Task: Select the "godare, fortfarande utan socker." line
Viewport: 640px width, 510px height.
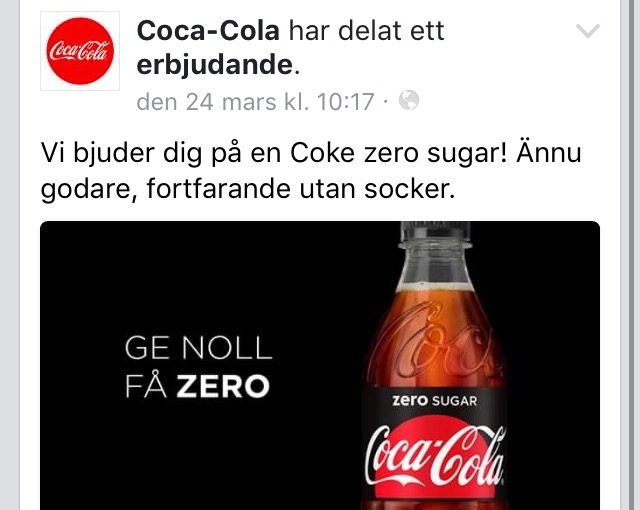Action: tap(248, 189)
